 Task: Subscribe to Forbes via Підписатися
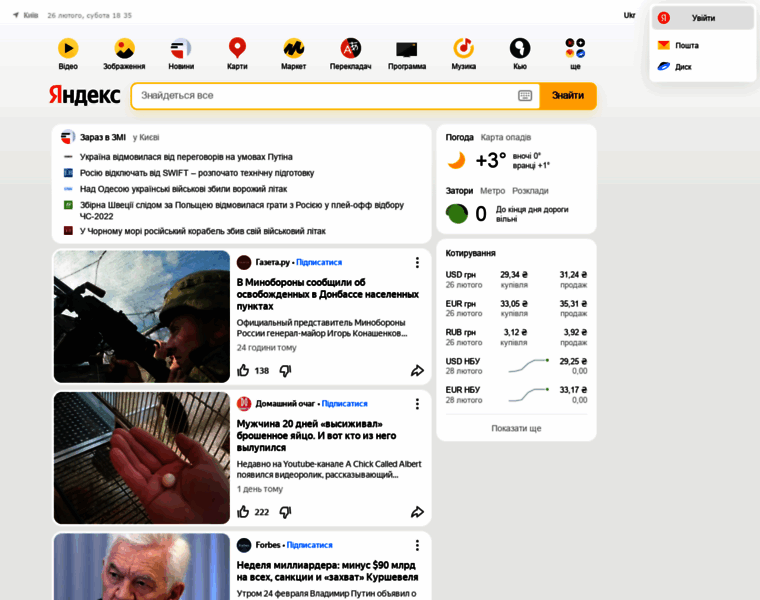(x=309, y=545)
